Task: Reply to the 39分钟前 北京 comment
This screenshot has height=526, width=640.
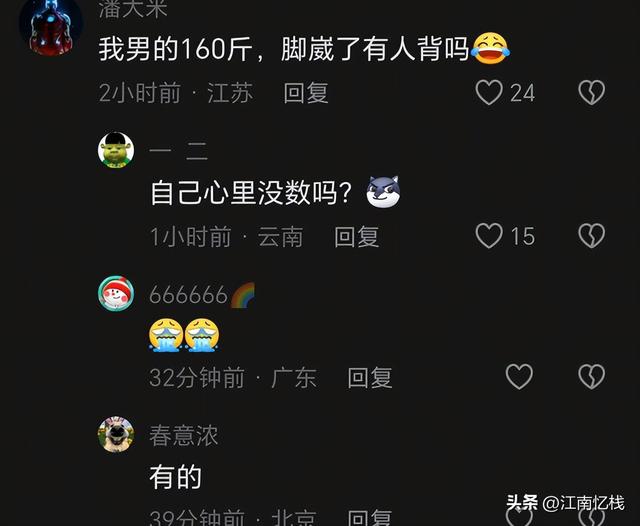Action: [370, 517]
